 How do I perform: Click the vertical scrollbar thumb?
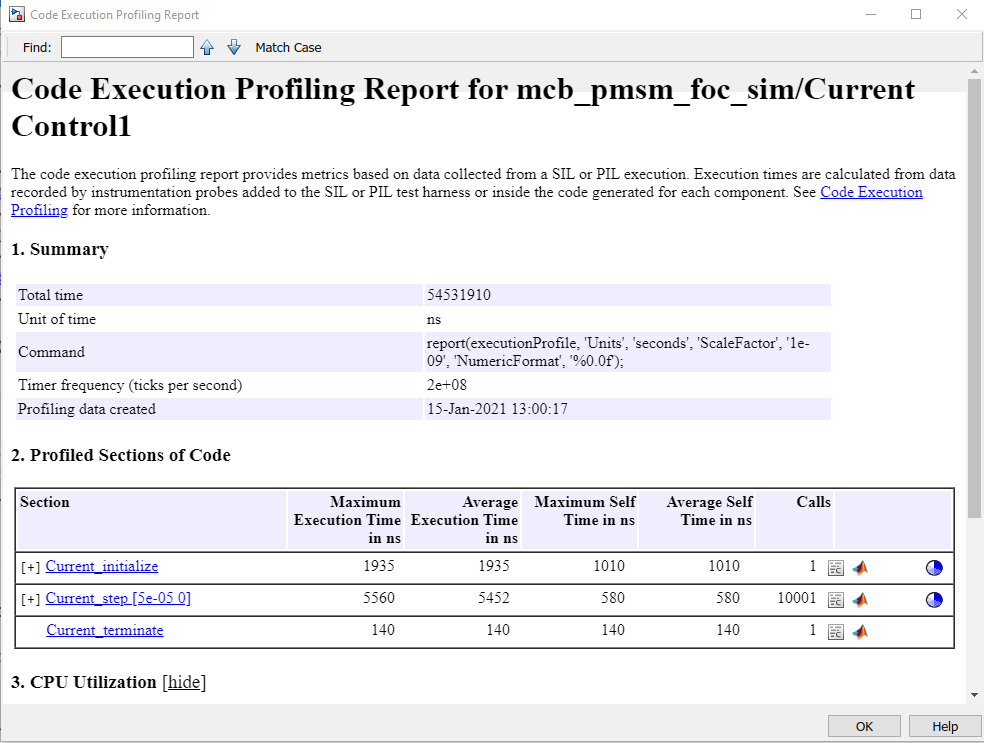pos(974,298)
